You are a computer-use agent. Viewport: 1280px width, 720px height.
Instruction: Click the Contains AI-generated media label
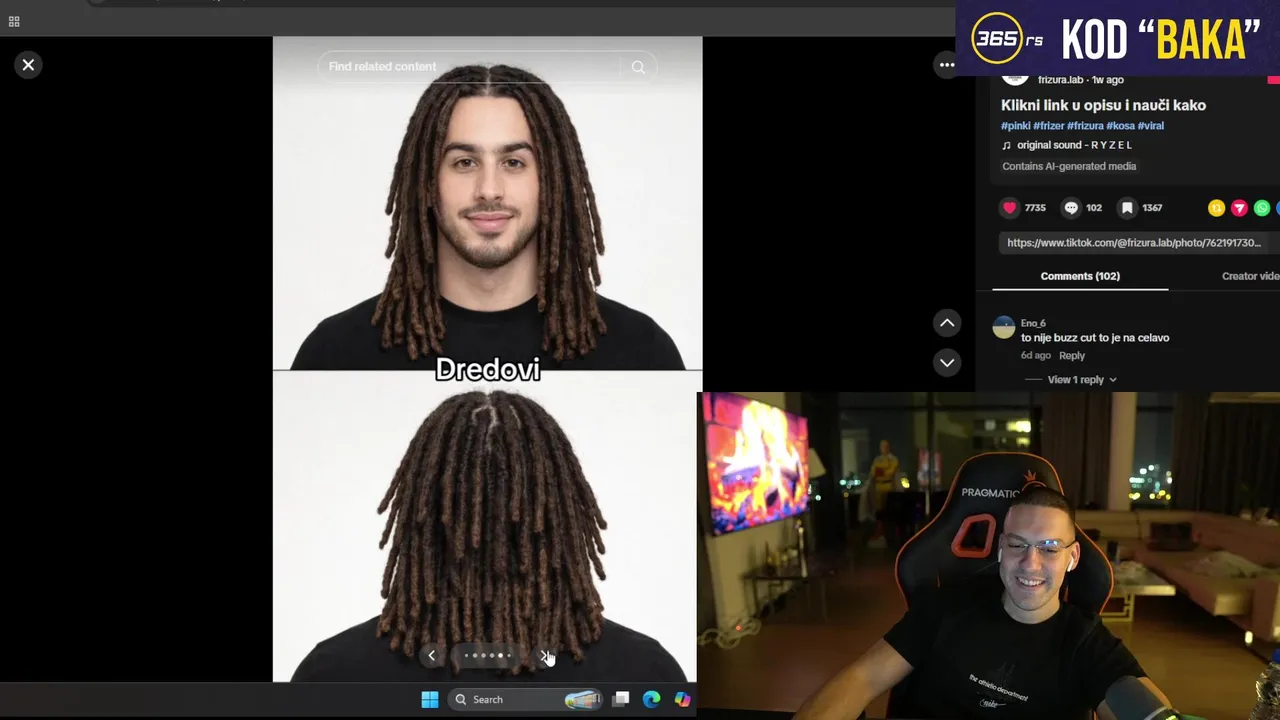[x=1069, y=166]
